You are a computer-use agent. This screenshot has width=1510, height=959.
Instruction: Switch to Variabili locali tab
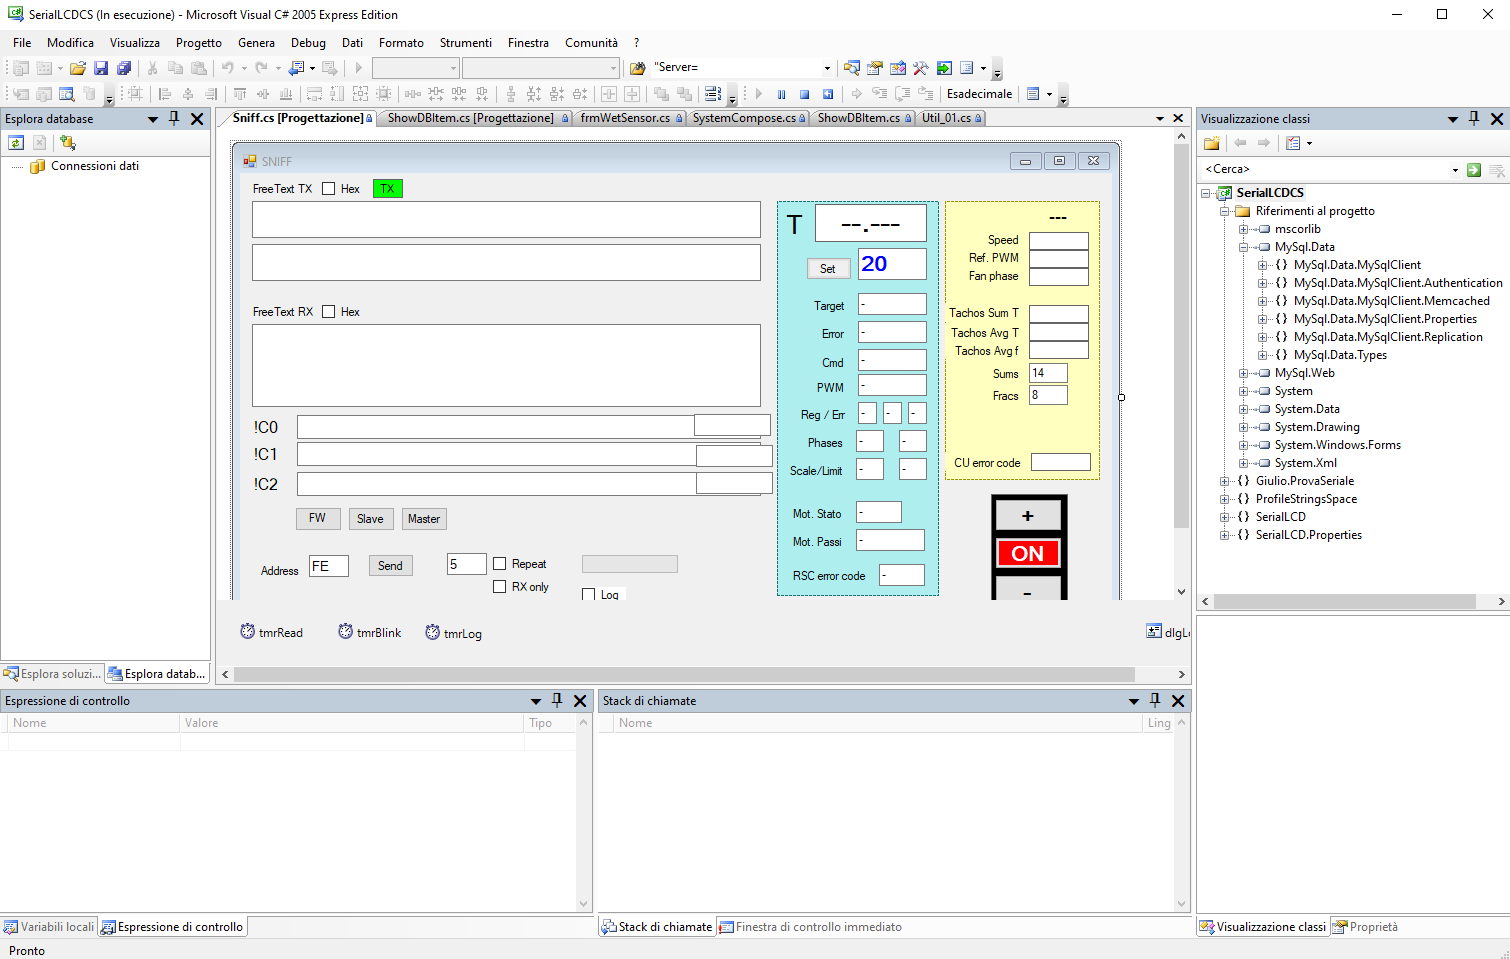[x=49, y=927]
